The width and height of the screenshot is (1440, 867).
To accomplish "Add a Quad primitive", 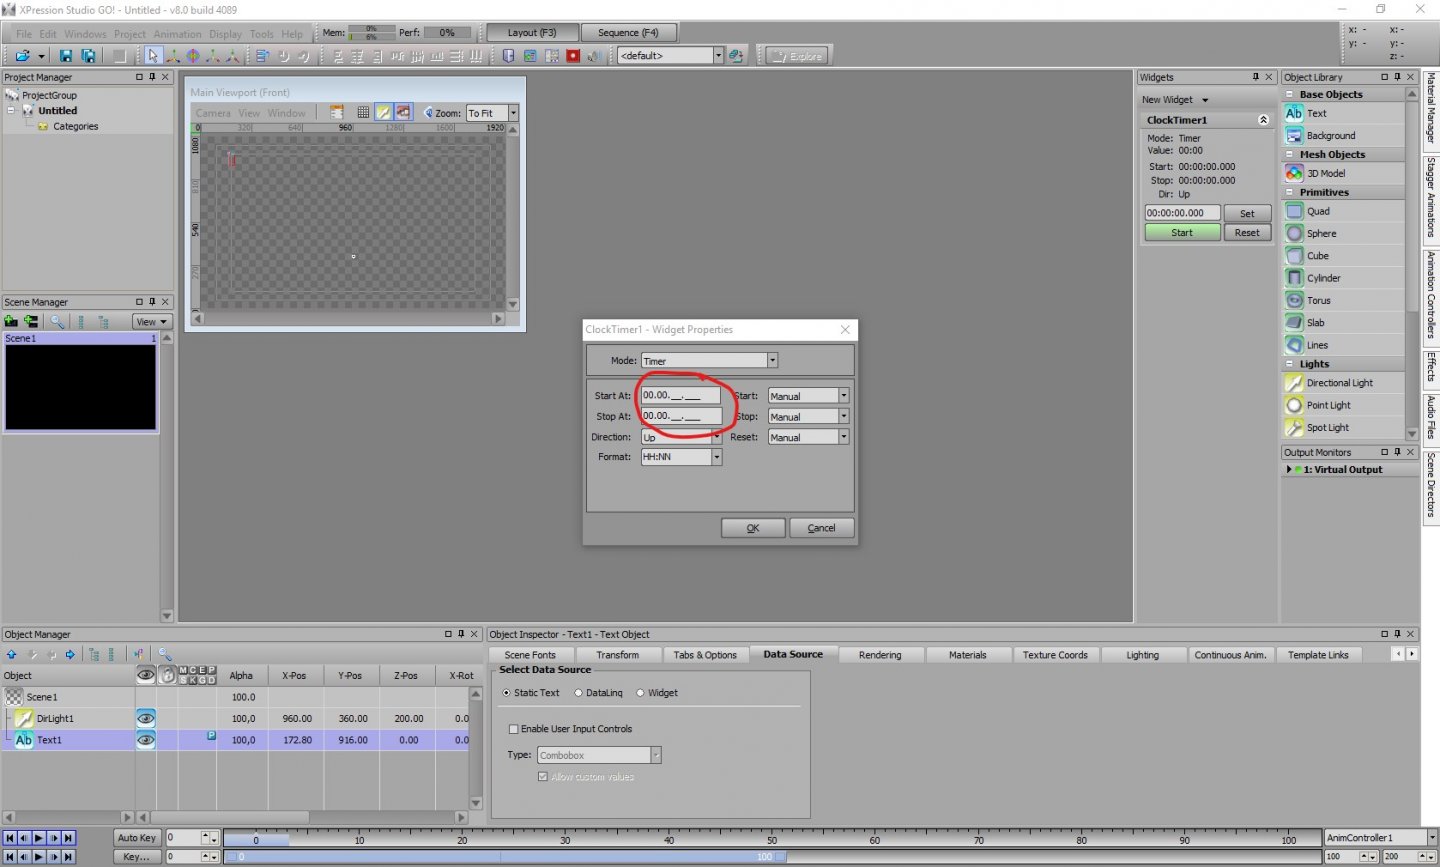I will [x=1344, y=212].
